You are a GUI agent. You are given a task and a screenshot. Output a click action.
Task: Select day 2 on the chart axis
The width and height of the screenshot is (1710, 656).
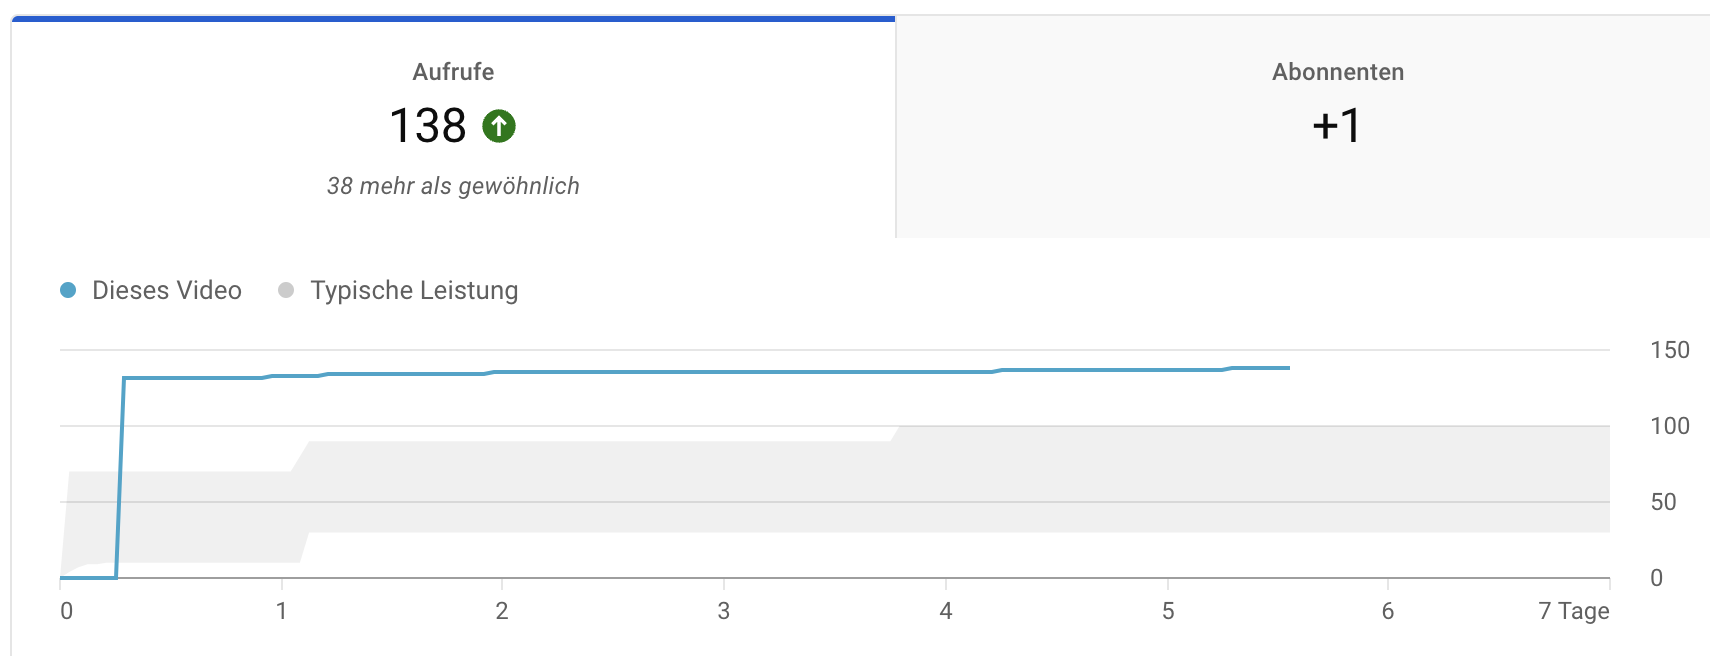coord(502,611)
